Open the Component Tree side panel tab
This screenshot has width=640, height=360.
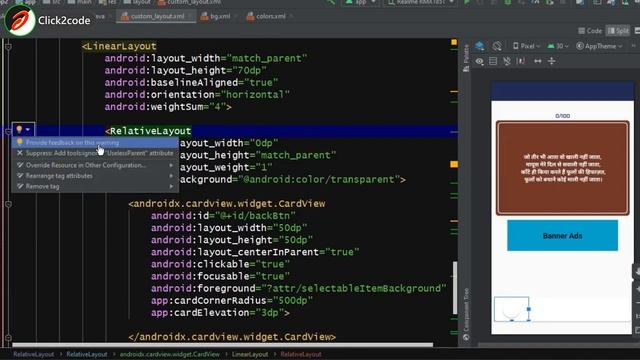coord(466,314)
